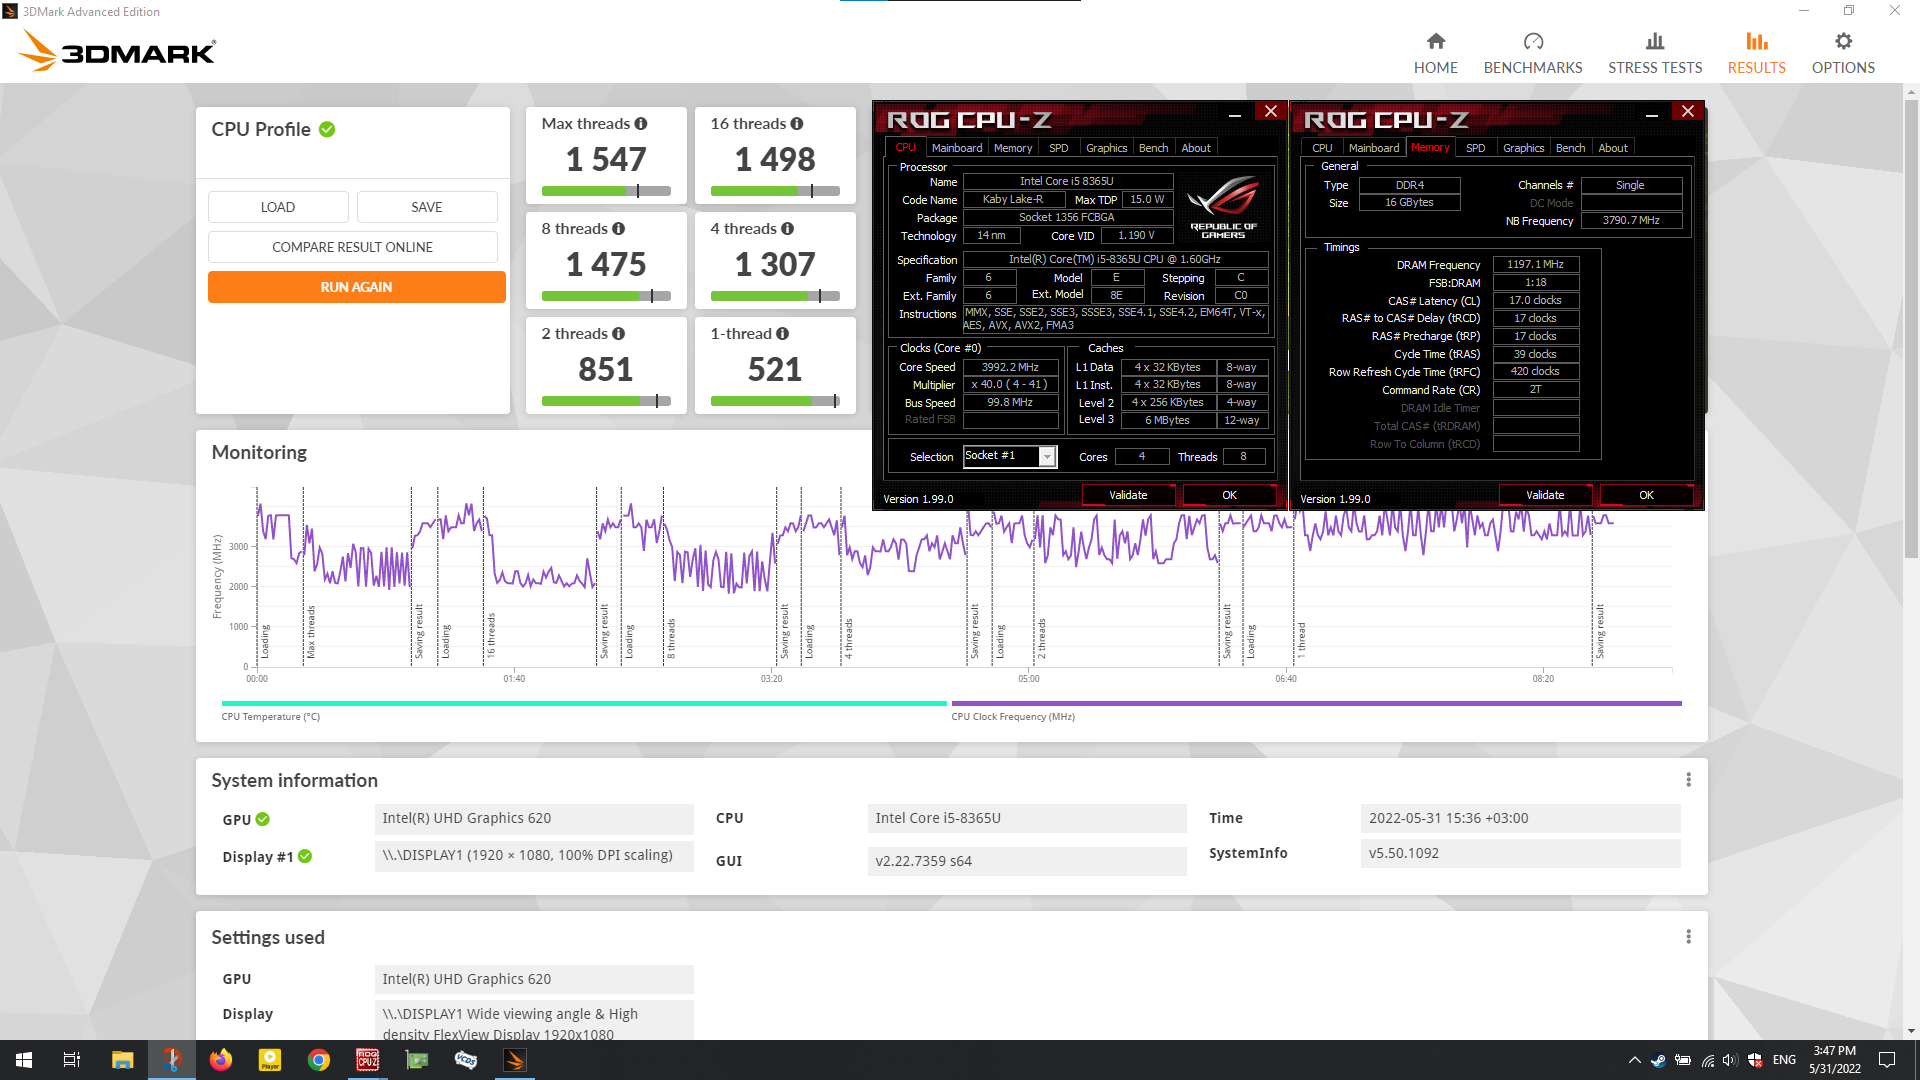Minimize the left ROG CPU-Z window
The height and width of the screenshot is (1080, 1920).
click(x=1235, y=115)
